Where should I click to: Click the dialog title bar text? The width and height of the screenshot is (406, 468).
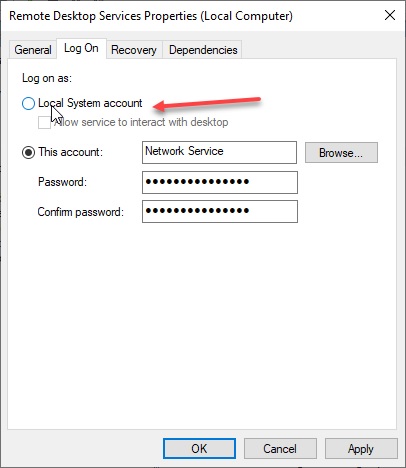pyautogui.click(x=151, y=16)
